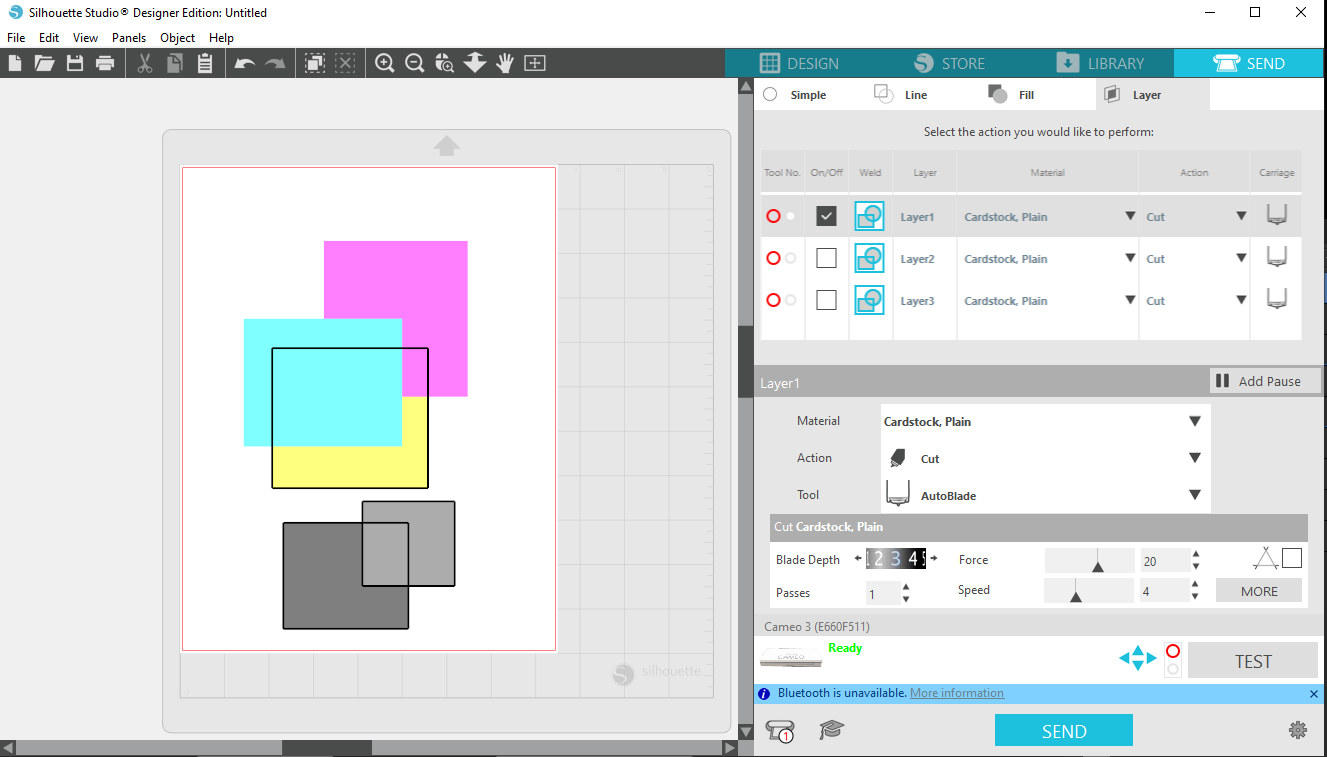
Task: Open the send queue icon
Action: pos(780,731)
